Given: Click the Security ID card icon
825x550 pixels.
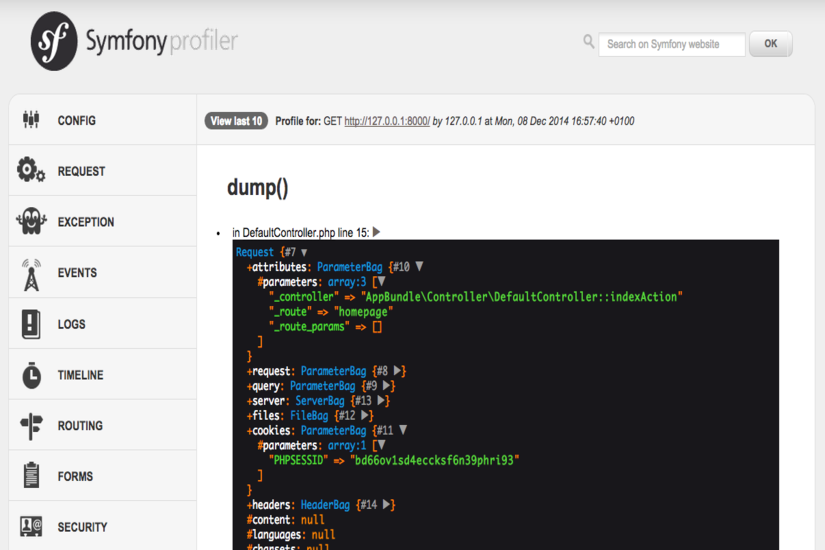Looking at the screenshot, I should (31, 526).
